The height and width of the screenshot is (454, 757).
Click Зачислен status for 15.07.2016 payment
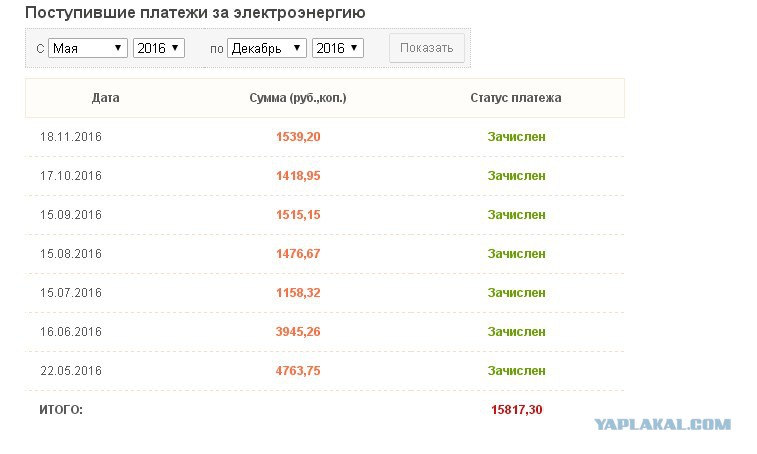(517, 293)
